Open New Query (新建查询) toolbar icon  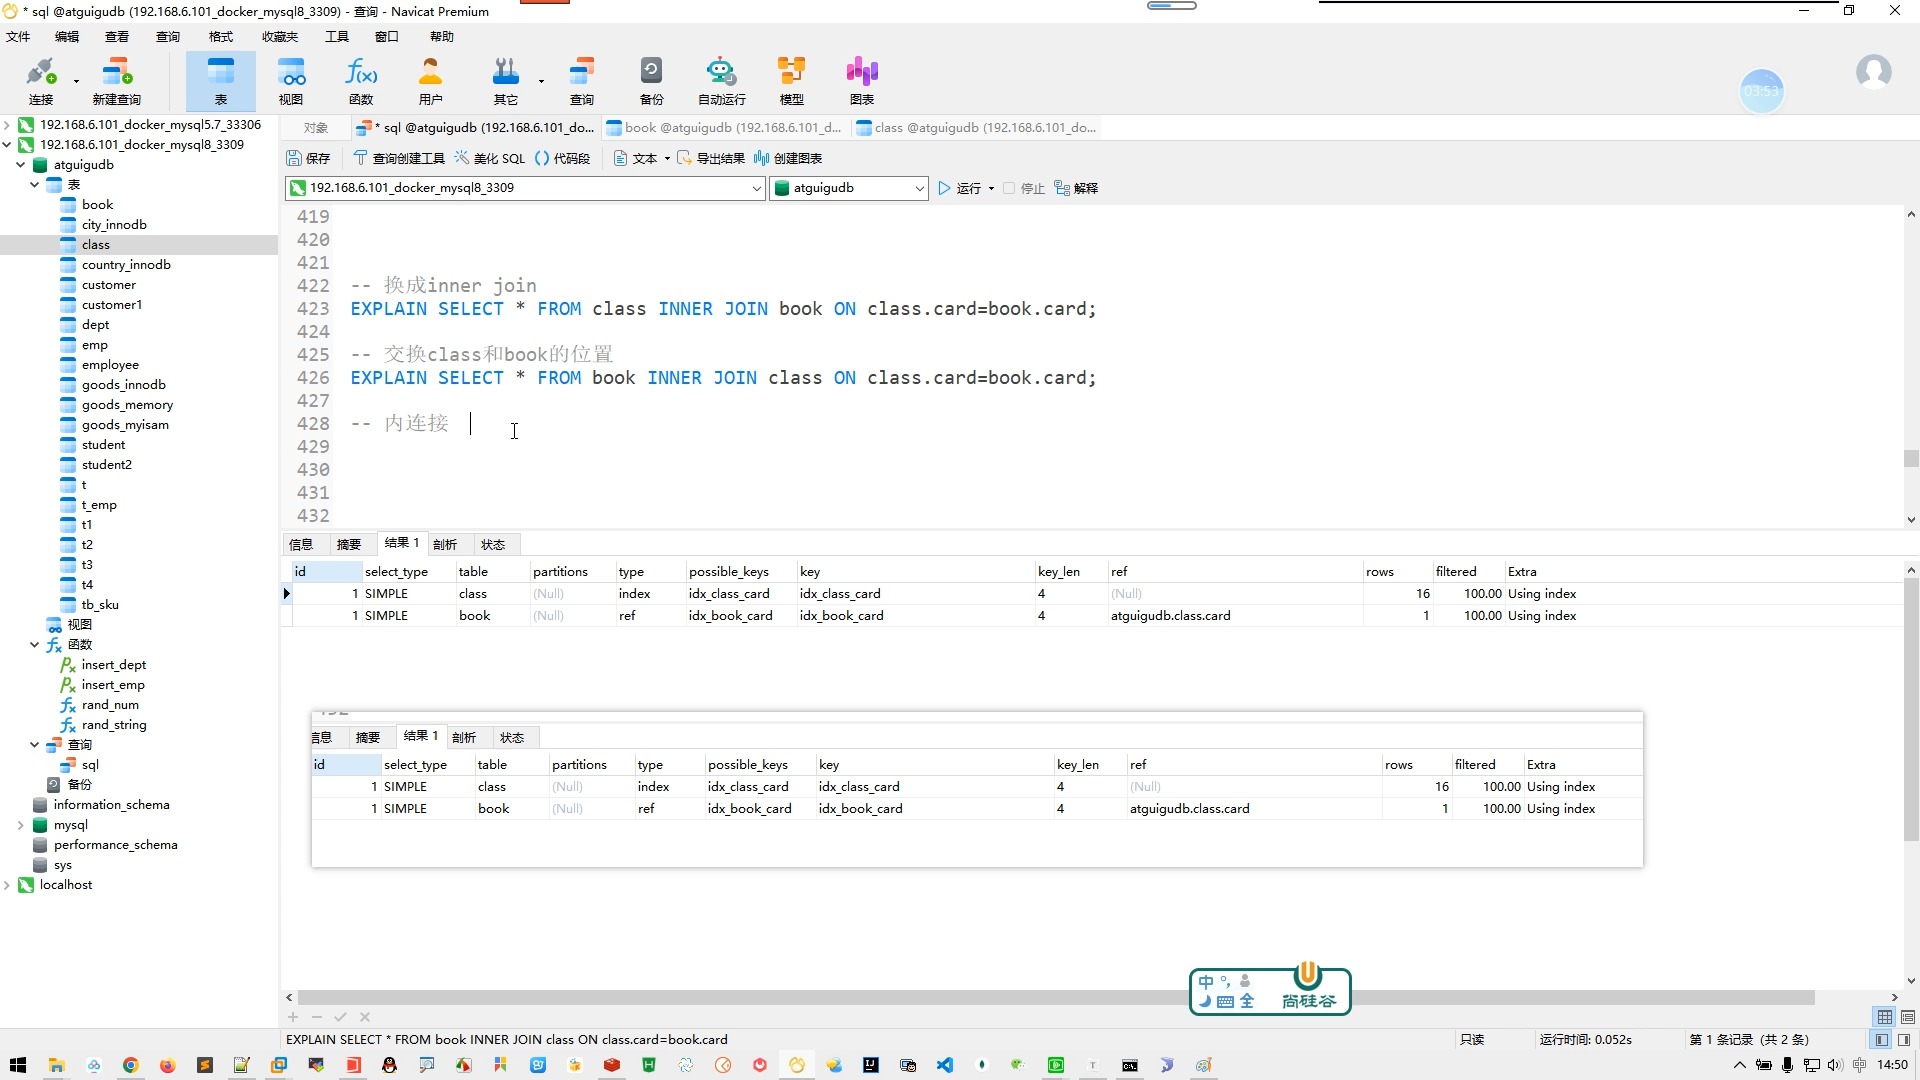(117, 80)
